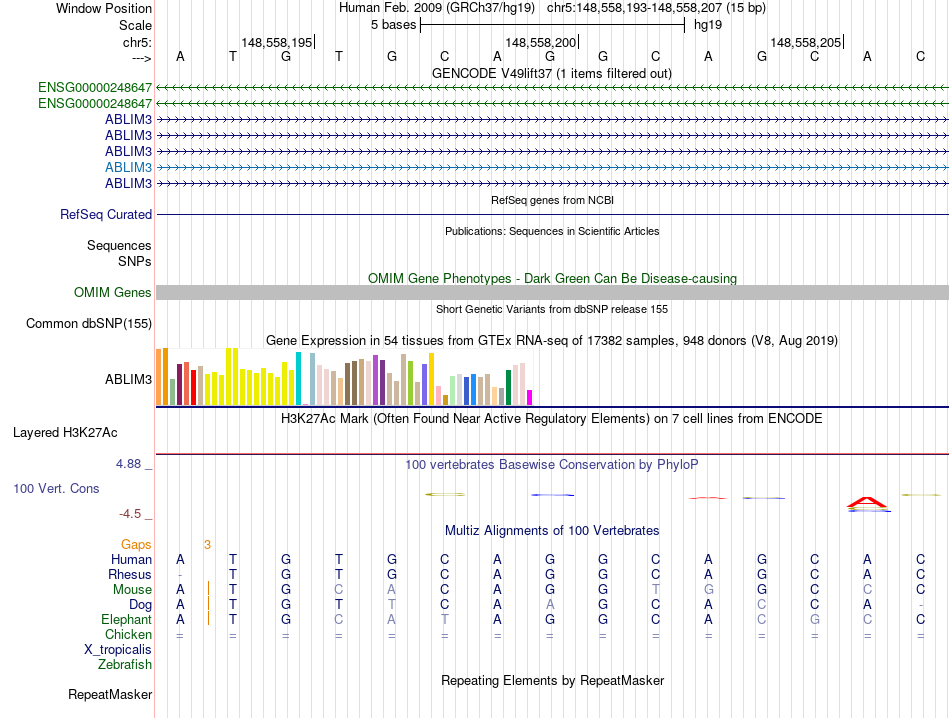Image resolution: width=950 pixels, height=718 pixels.
Task: Click the RepeatMasker track label
Action: point(110,694)
